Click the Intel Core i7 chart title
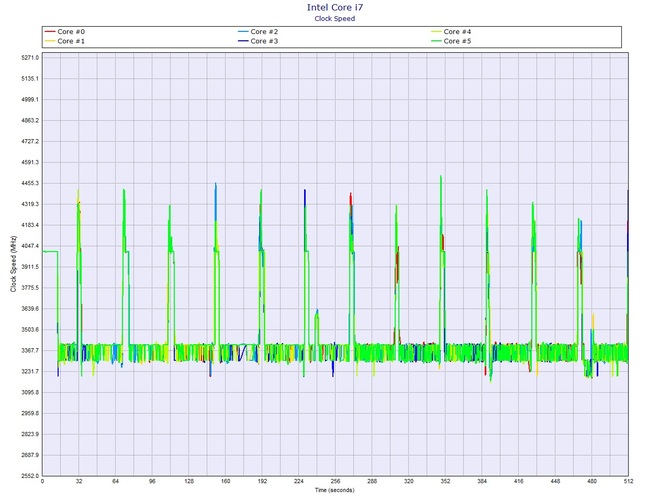This screenshot has width=670, height=502. point(335,7)
